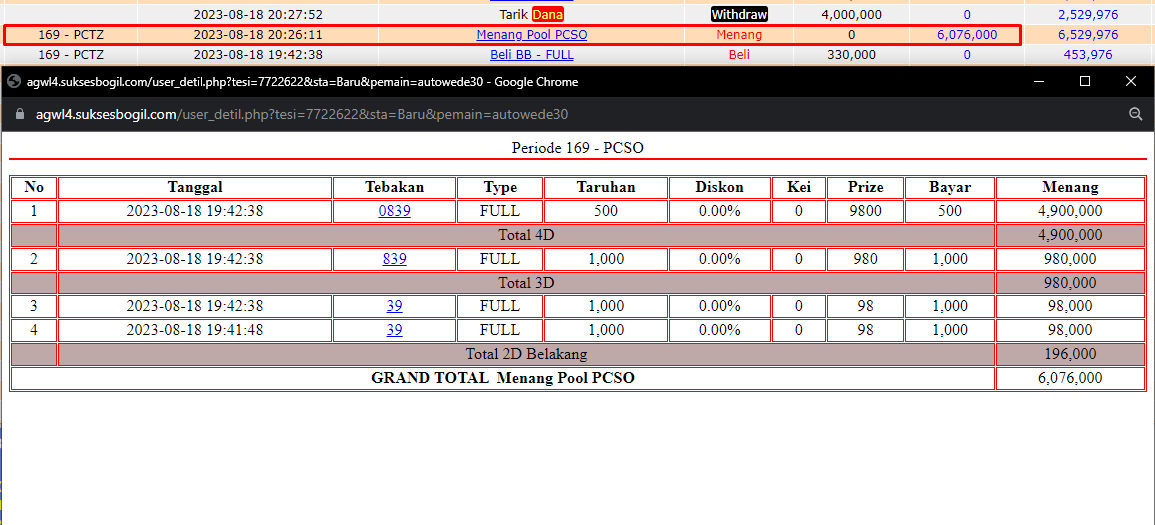Click the Tarik label in the background table

513,14
